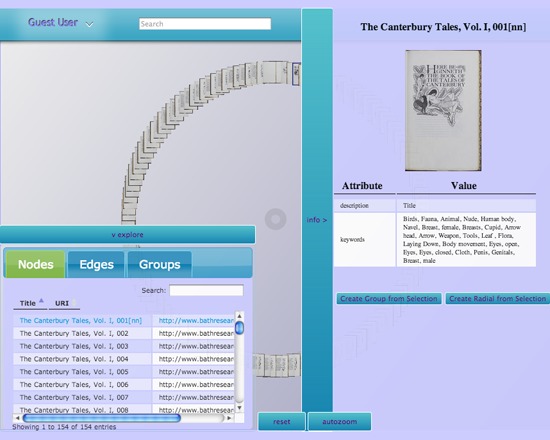Screen dimensions: 550x440
Task: Sort table by Title column
Action: (30, 303)
